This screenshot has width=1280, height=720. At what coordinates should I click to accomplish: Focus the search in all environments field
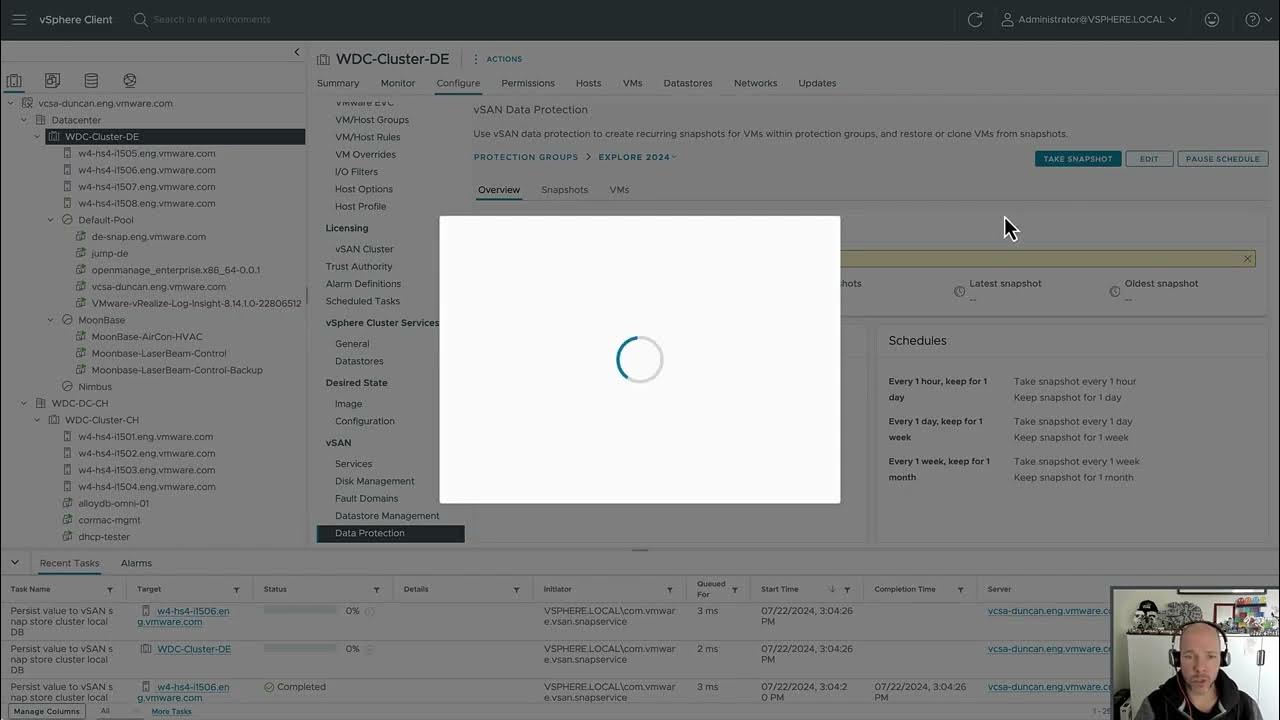(x=212, y=19)
